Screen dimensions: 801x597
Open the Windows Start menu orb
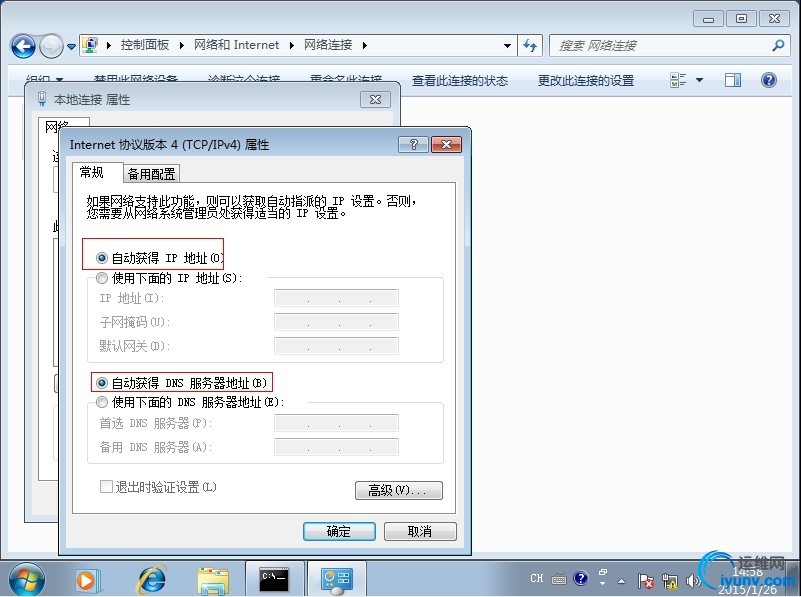point(27,580)
